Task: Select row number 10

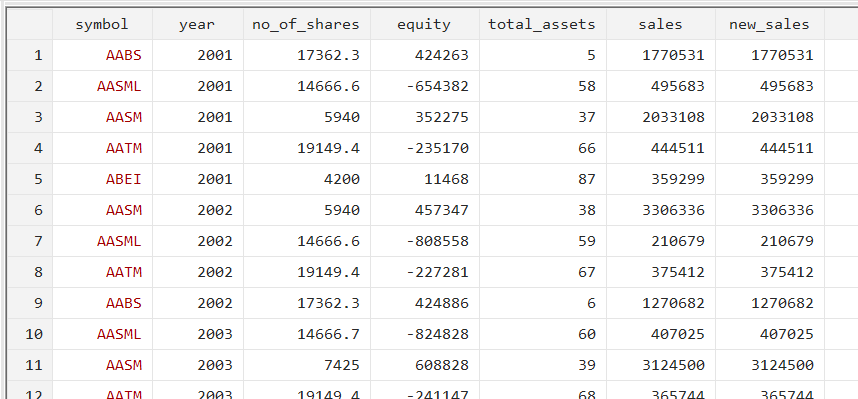Action: tap(30, 334)
